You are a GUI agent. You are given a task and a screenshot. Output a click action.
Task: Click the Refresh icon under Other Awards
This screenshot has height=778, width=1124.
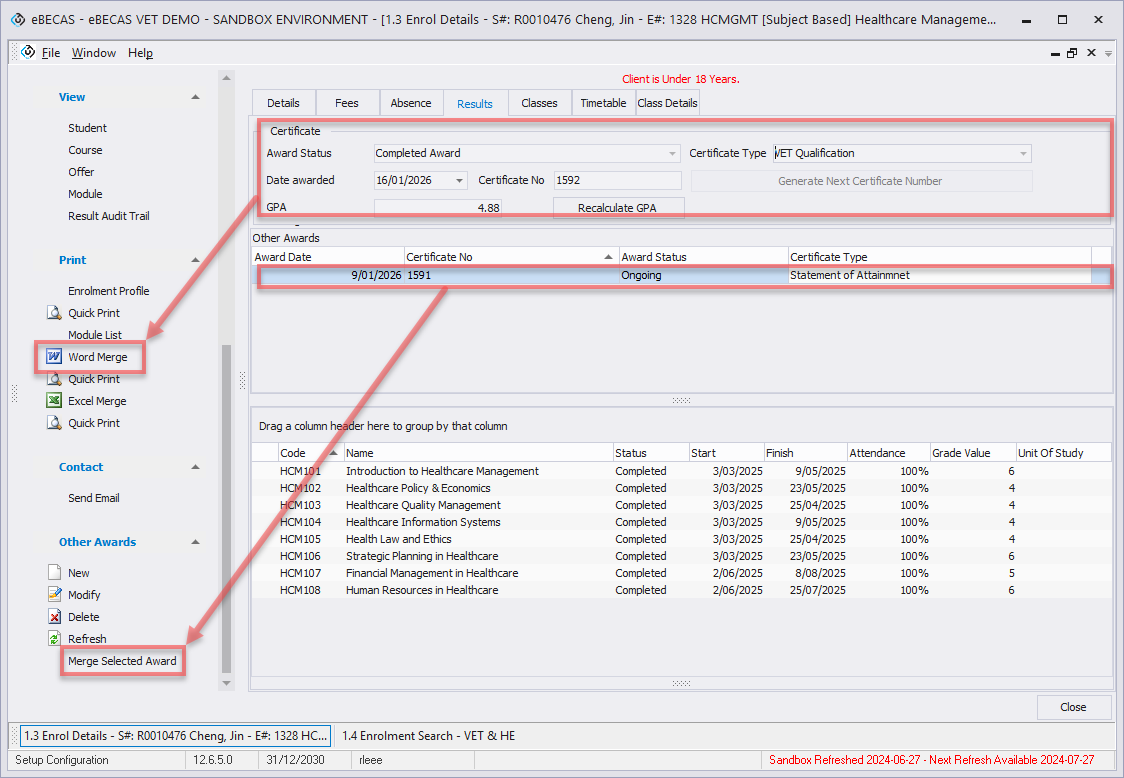55,639
